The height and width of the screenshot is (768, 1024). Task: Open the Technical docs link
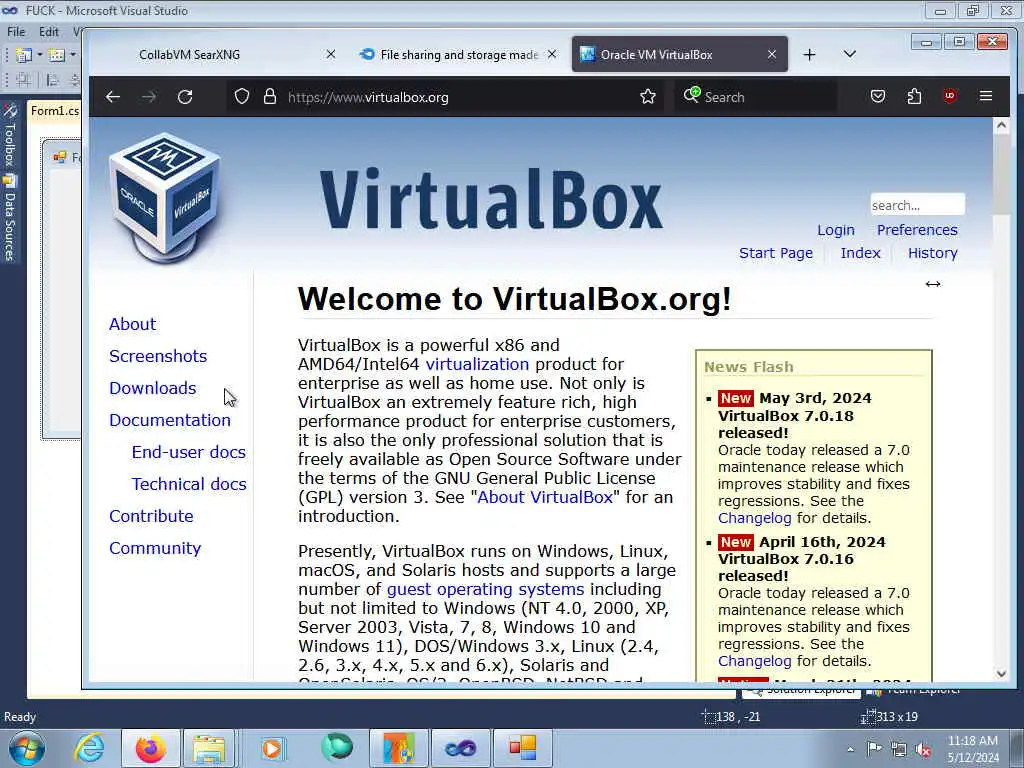pyautogui.click(x=189, y=484)
